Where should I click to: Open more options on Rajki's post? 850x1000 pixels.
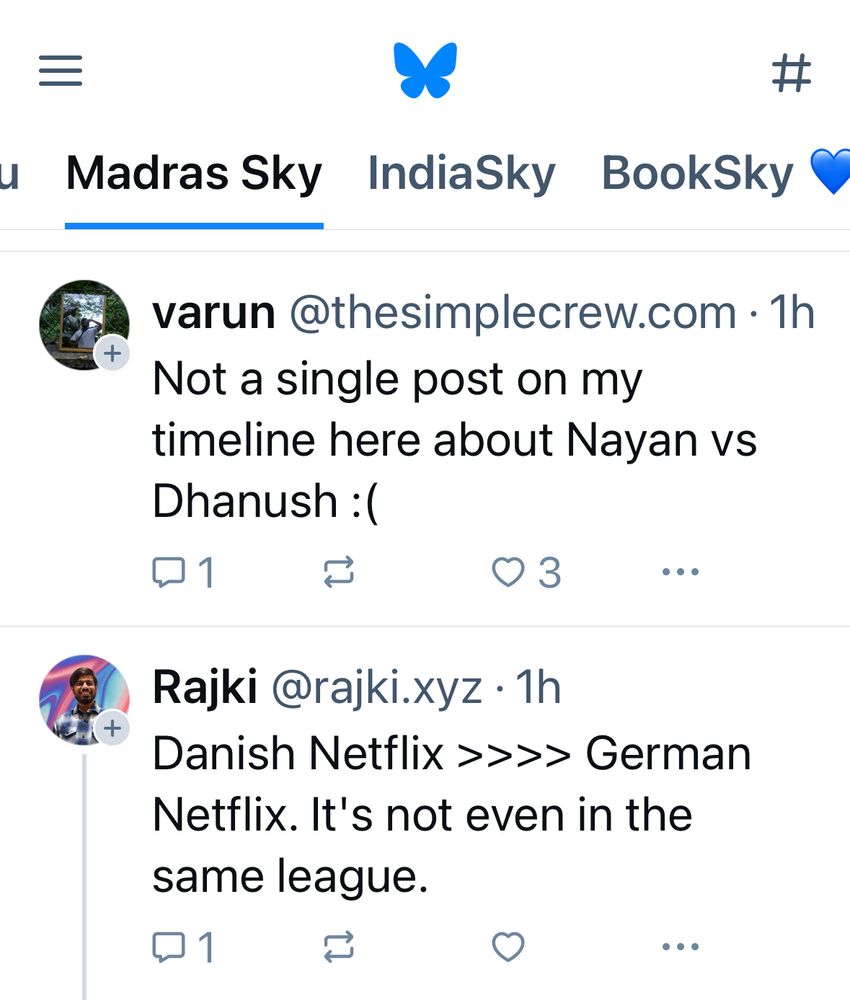680,946
